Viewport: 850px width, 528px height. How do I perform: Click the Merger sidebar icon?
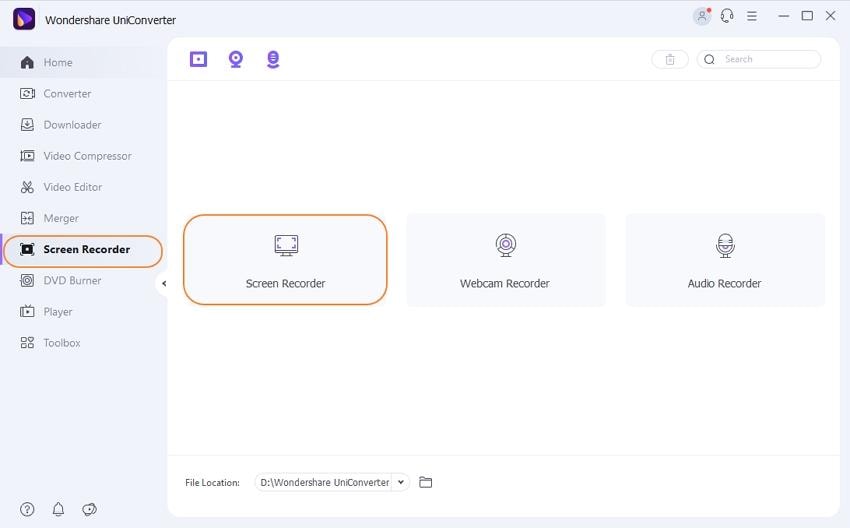[27, 218]
